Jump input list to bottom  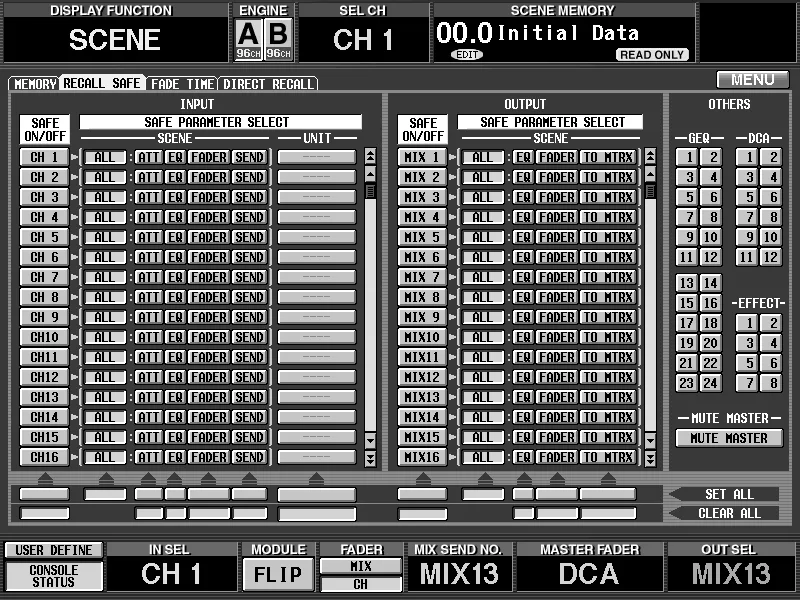370,459
